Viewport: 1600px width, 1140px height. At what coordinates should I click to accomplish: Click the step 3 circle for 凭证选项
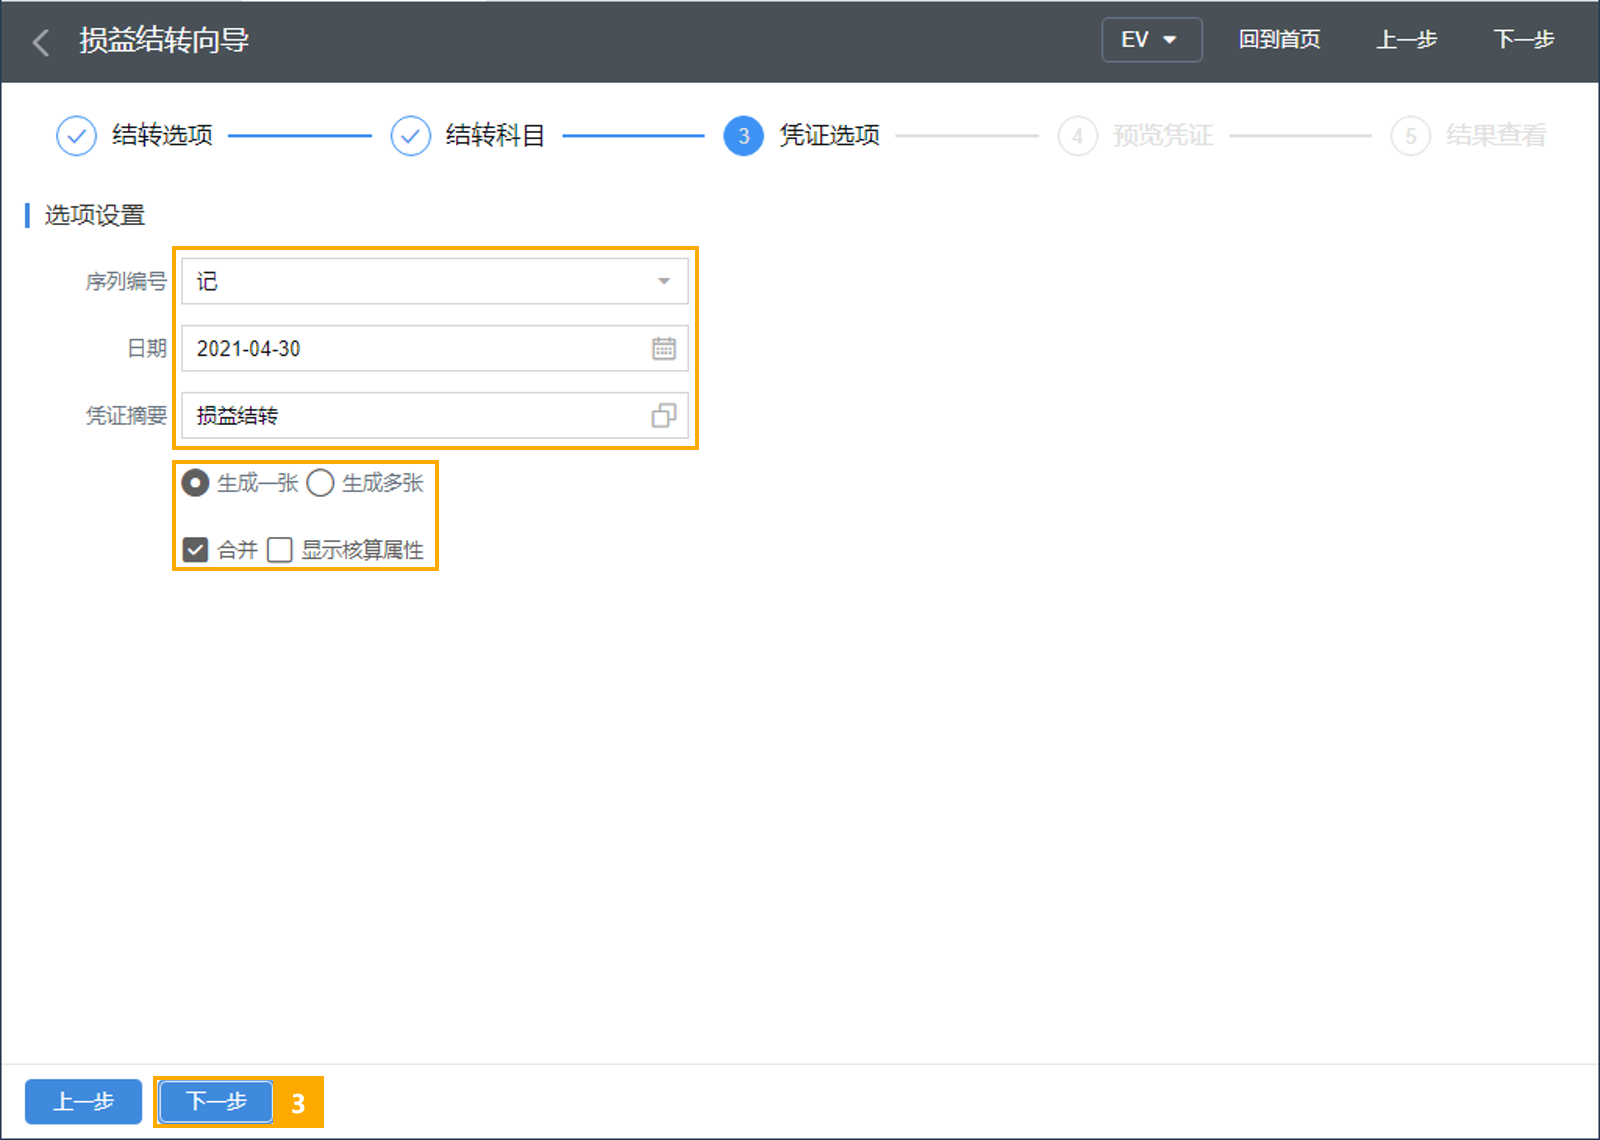click(x=743, y=136)
